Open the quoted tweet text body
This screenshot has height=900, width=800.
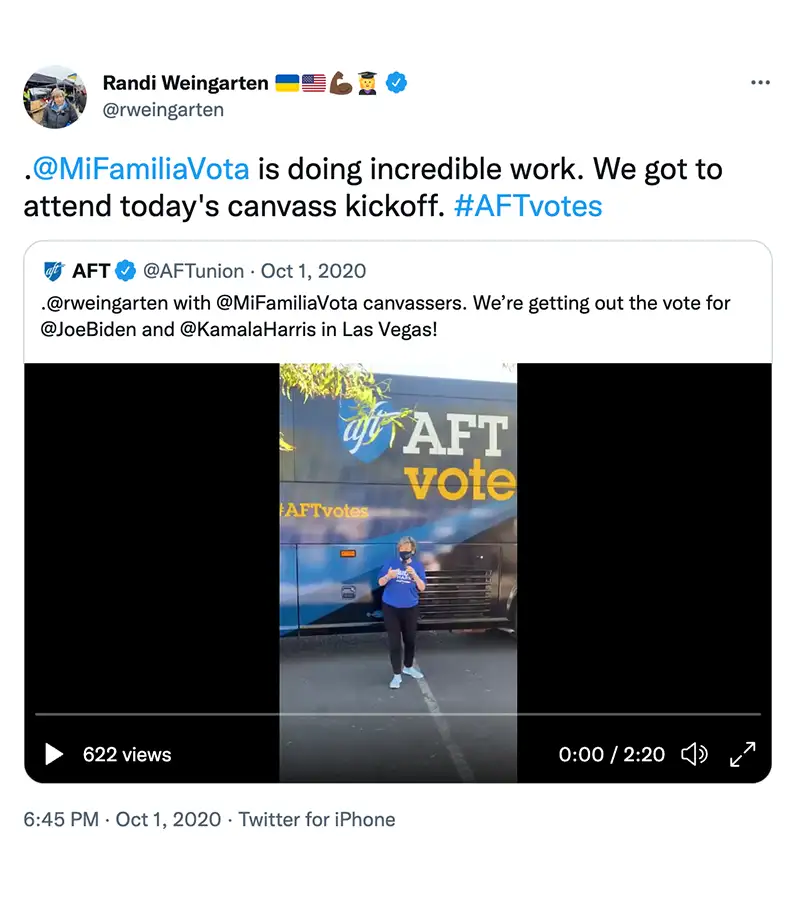[x=390, y=315]
